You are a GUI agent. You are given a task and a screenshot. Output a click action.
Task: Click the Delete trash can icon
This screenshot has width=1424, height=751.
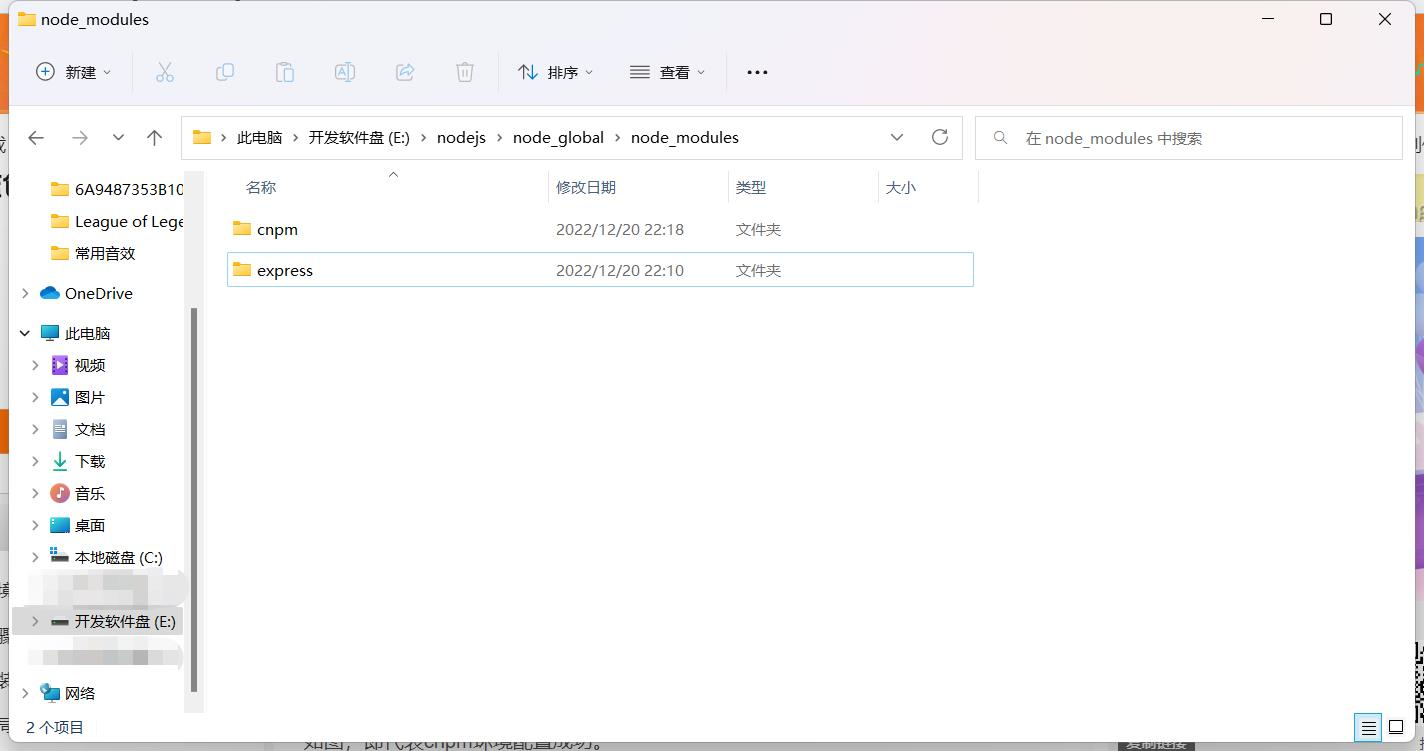[465, 72]
